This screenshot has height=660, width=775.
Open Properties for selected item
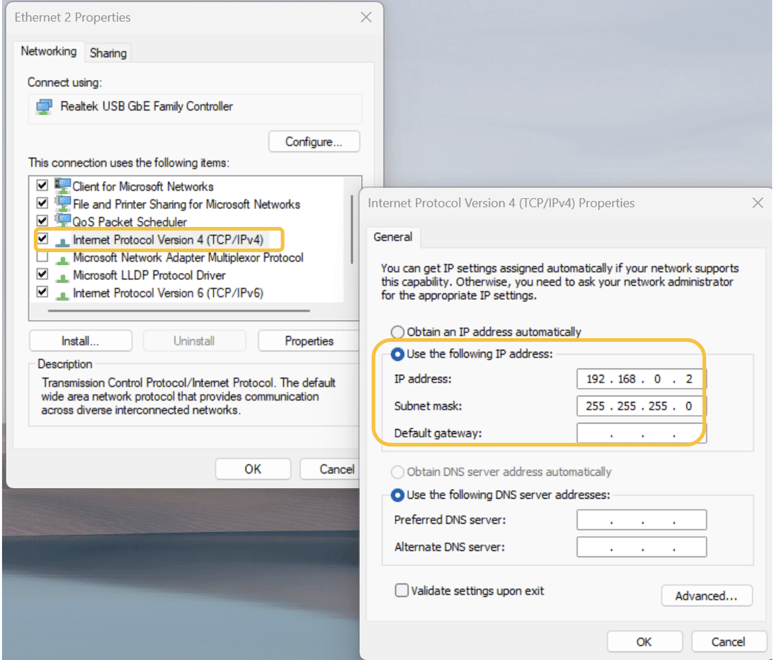point(309,341)
